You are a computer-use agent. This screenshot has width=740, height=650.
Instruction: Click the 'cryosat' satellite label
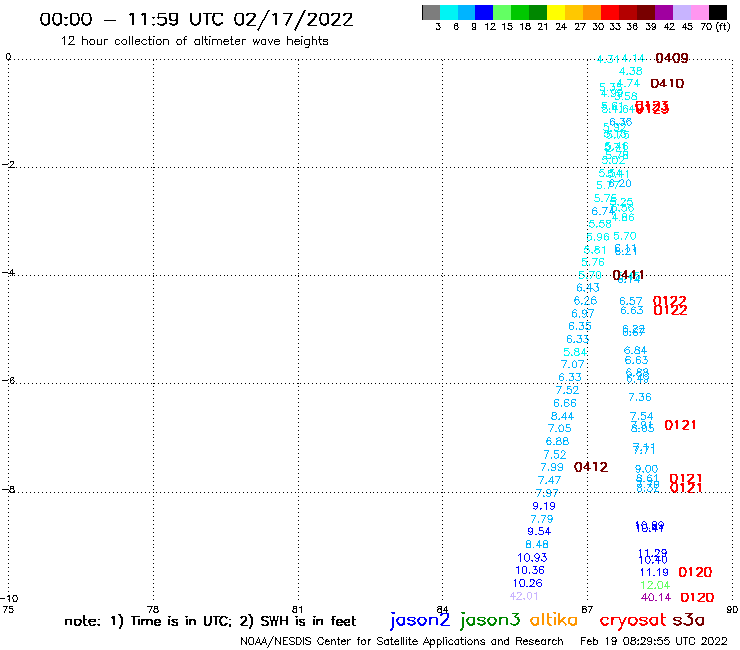[633, 620]
